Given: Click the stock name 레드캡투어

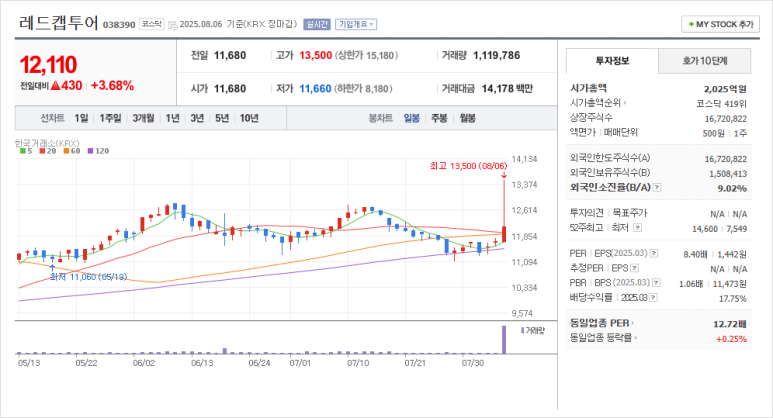Looking at the screenshot, I should tap(59, 23).
